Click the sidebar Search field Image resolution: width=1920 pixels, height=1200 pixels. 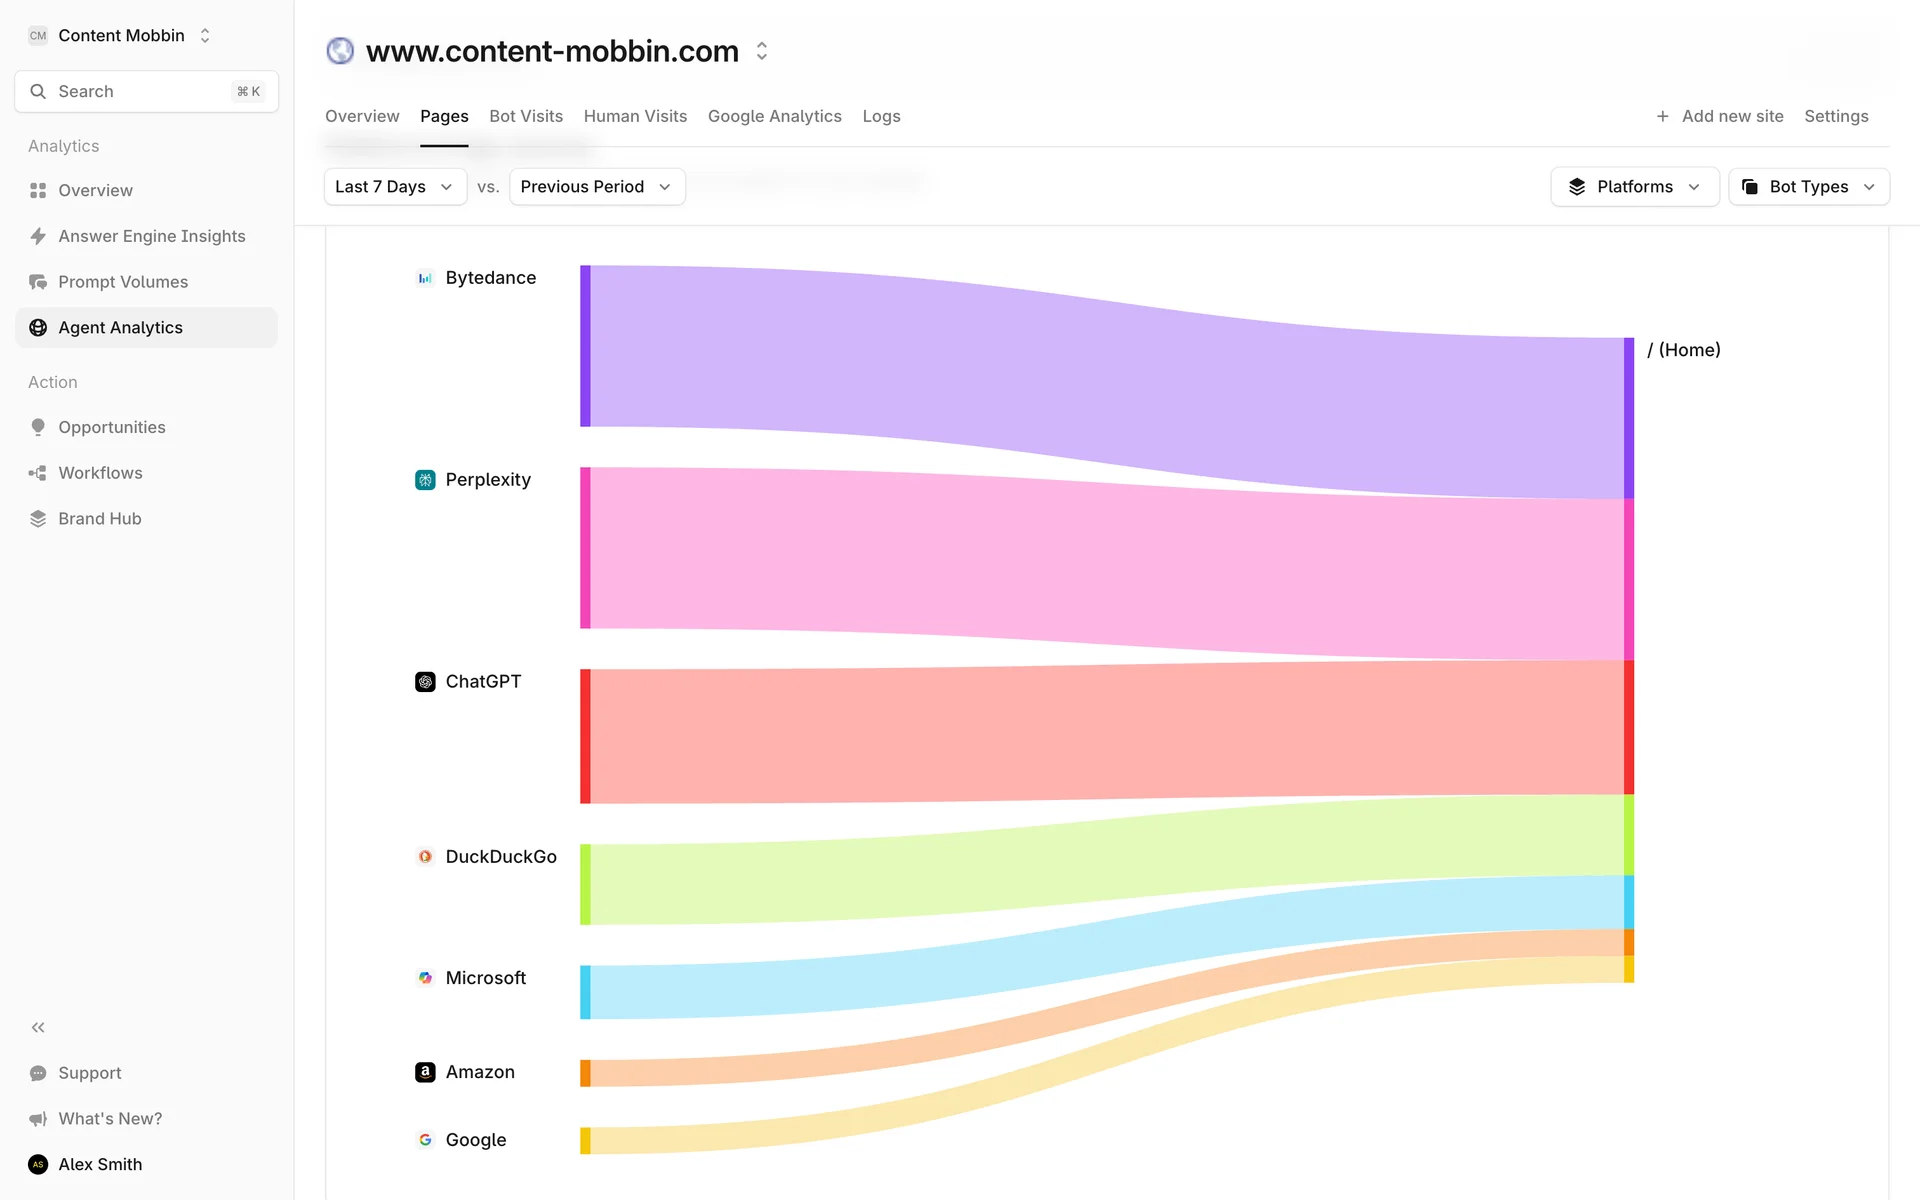[146, 91]
